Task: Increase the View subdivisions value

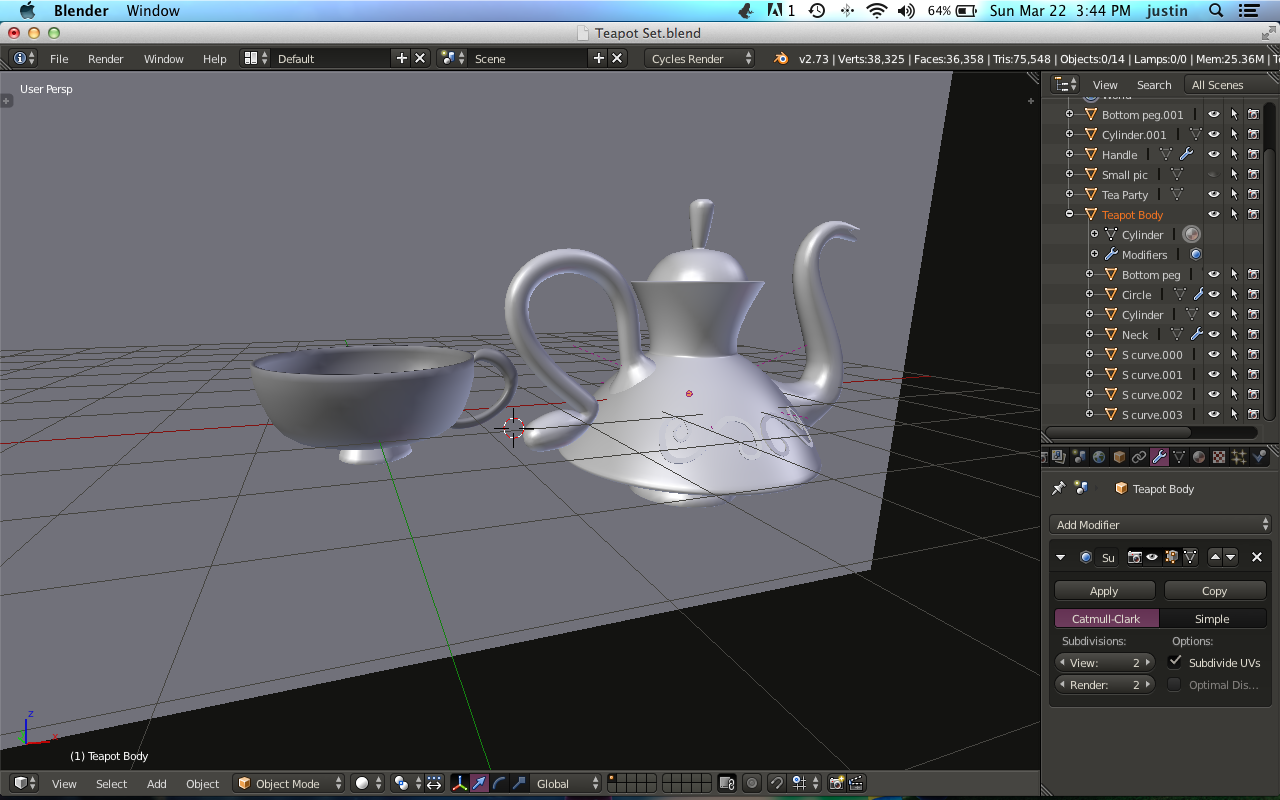Action: [1149, 662]
